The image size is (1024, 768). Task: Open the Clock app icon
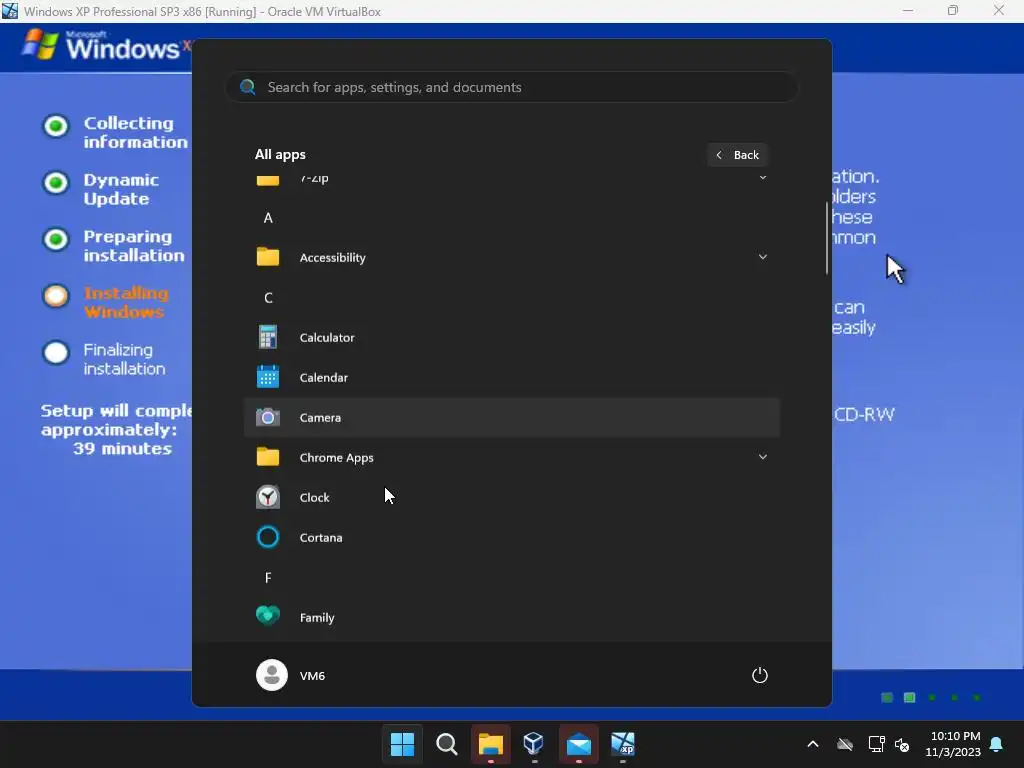pyautogui.click(x=268, y=497)
